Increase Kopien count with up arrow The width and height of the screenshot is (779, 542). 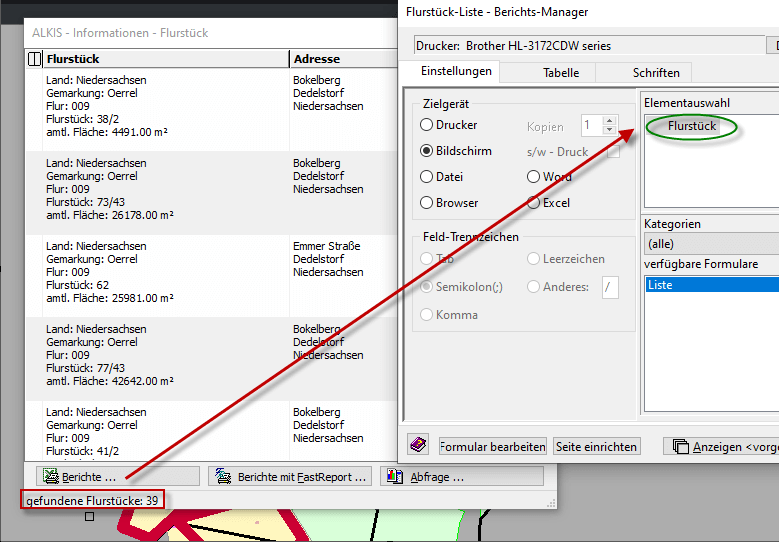pyautogui.click(x=611, y=121)
